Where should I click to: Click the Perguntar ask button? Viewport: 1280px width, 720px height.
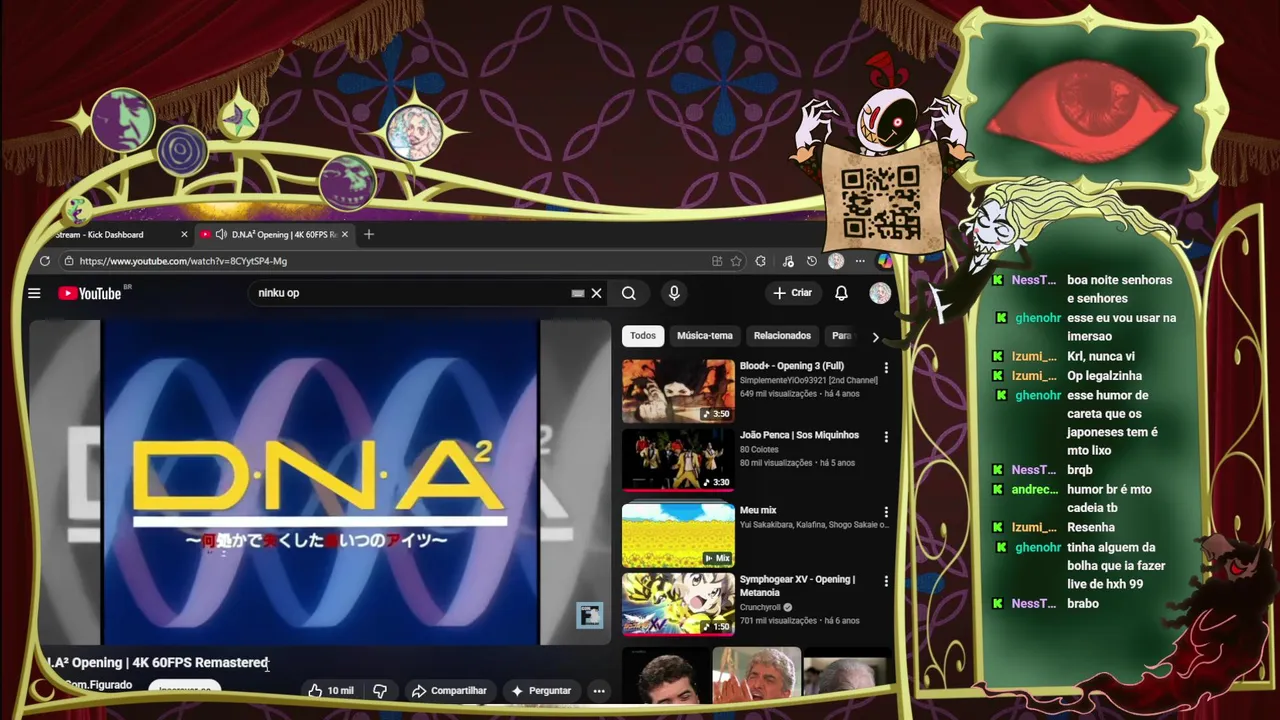pos(540,691)
